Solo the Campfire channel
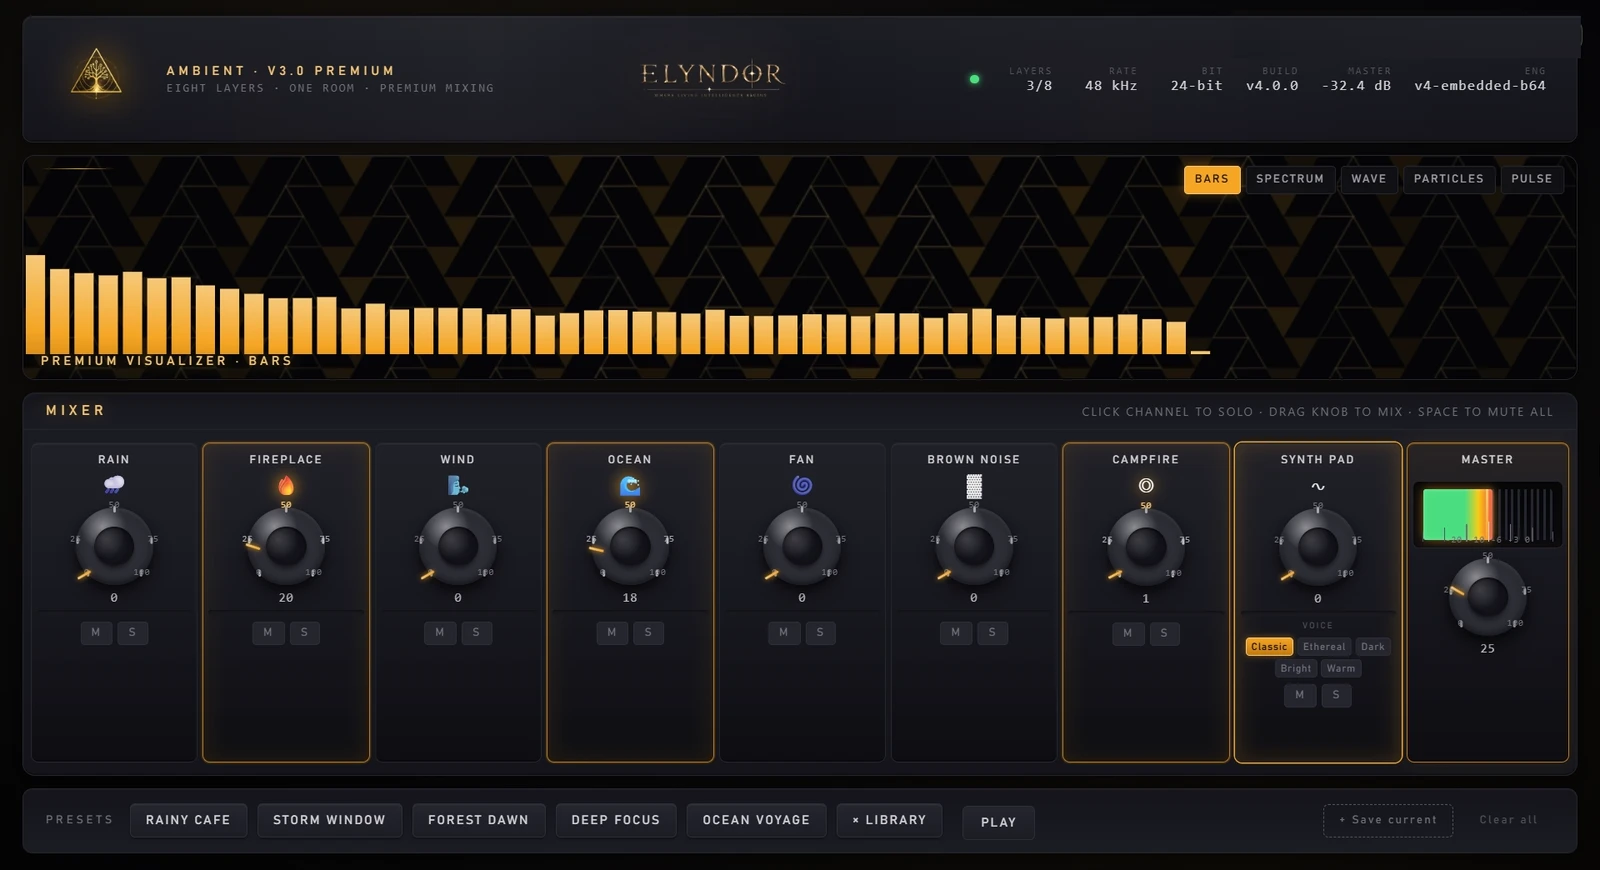This screenshot has height=870, width=1600. pos(1164,633)
